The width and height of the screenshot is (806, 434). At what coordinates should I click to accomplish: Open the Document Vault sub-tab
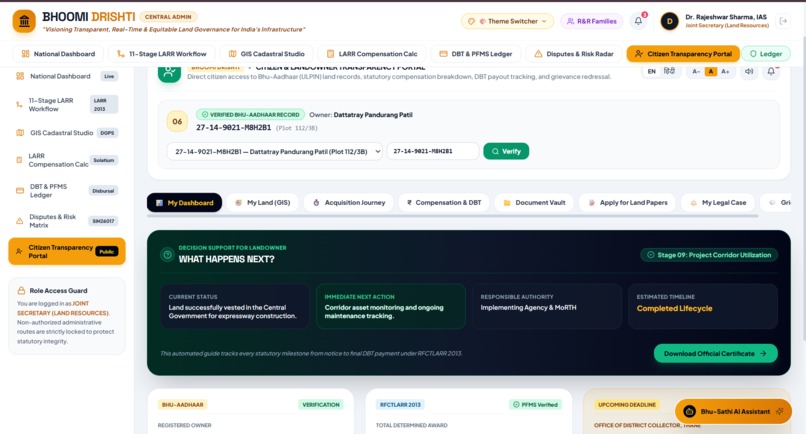click(x=534, y=203)
